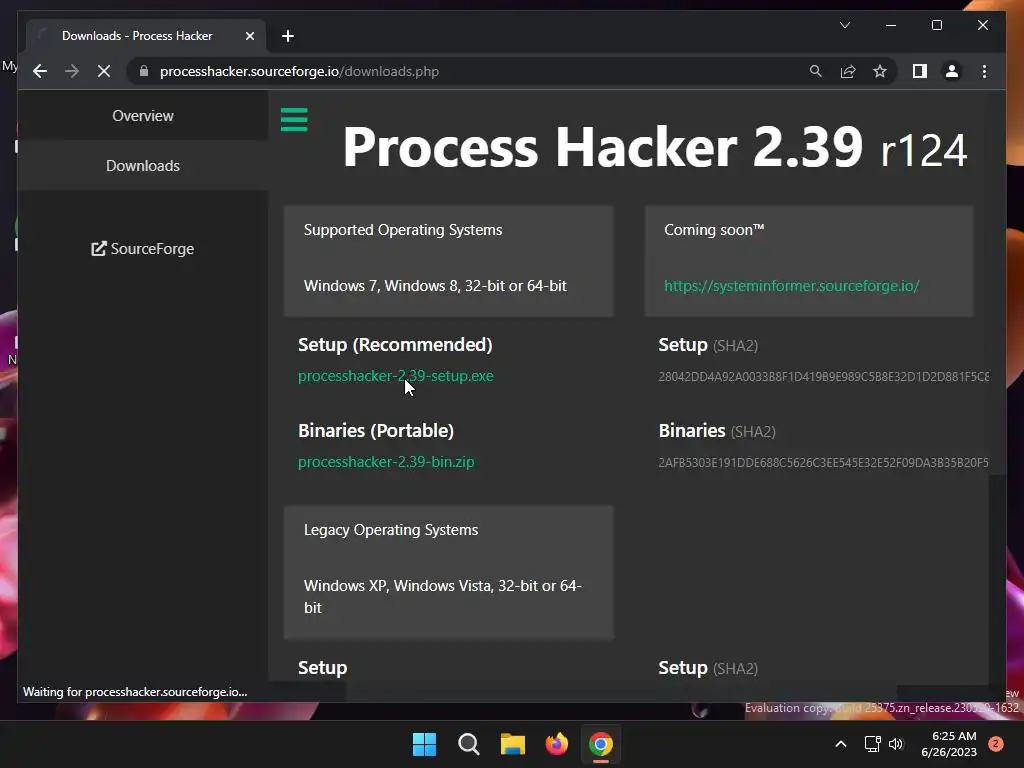Launch Firefox from the taskbar

[556, 744]
